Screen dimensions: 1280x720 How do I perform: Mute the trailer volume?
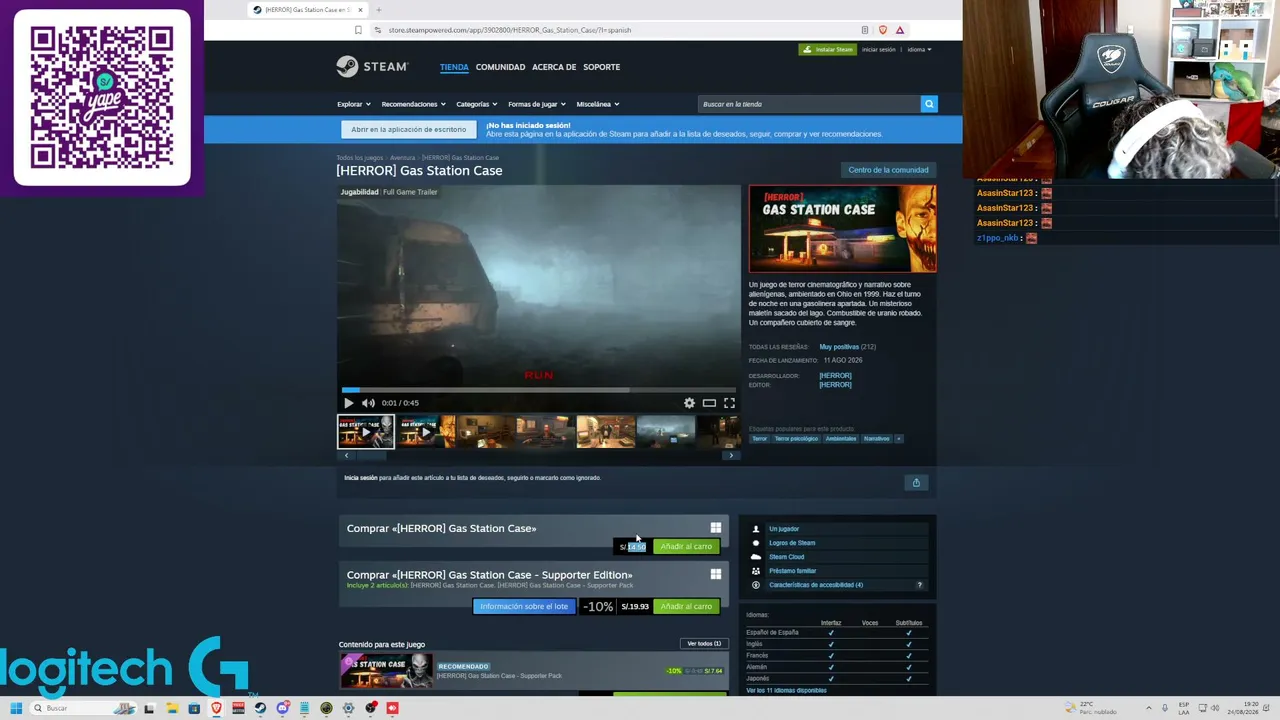coord(368,403)
